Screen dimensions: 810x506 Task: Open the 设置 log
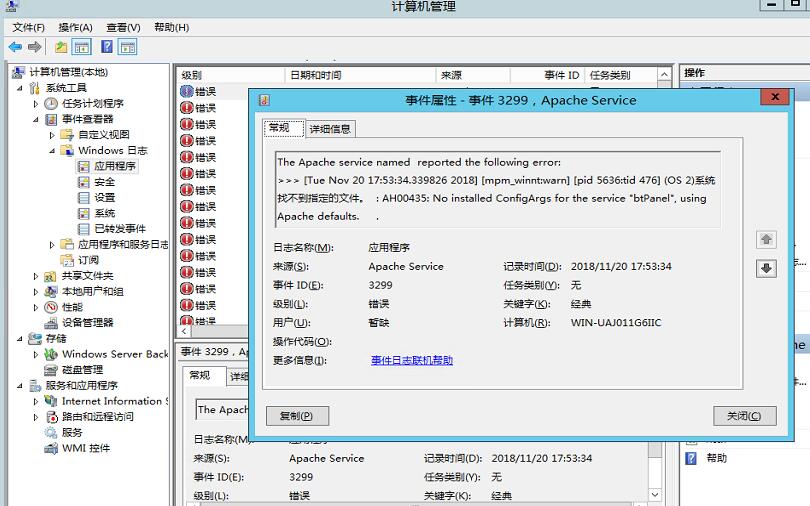[x=105, y=197]
